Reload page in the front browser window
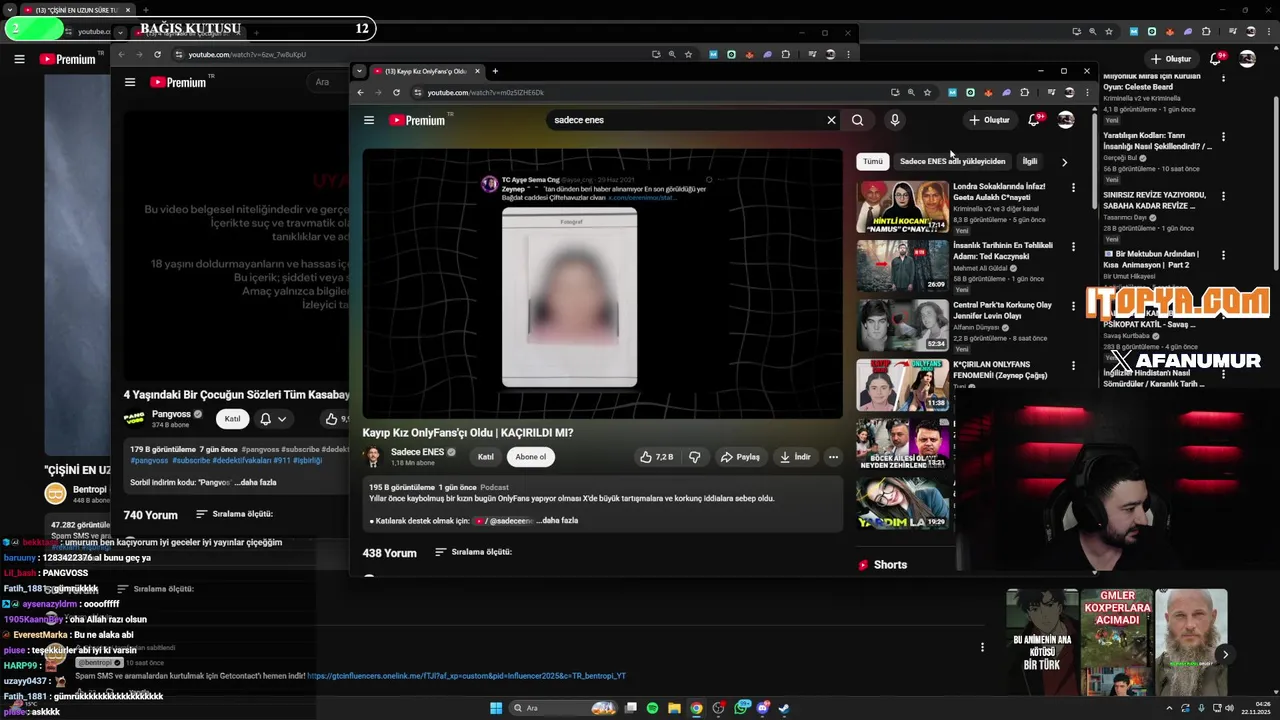The image size is (1280, 720). pyautogui.click(x=396, y=93)
